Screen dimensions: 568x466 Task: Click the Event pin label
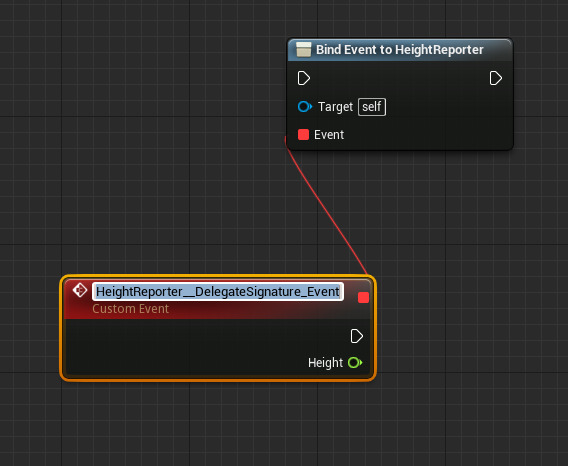pos(329,135)
